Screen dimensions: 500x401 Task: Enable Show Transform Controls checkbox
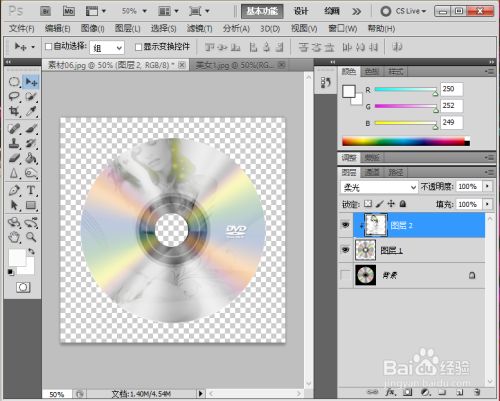click(138, 47)
